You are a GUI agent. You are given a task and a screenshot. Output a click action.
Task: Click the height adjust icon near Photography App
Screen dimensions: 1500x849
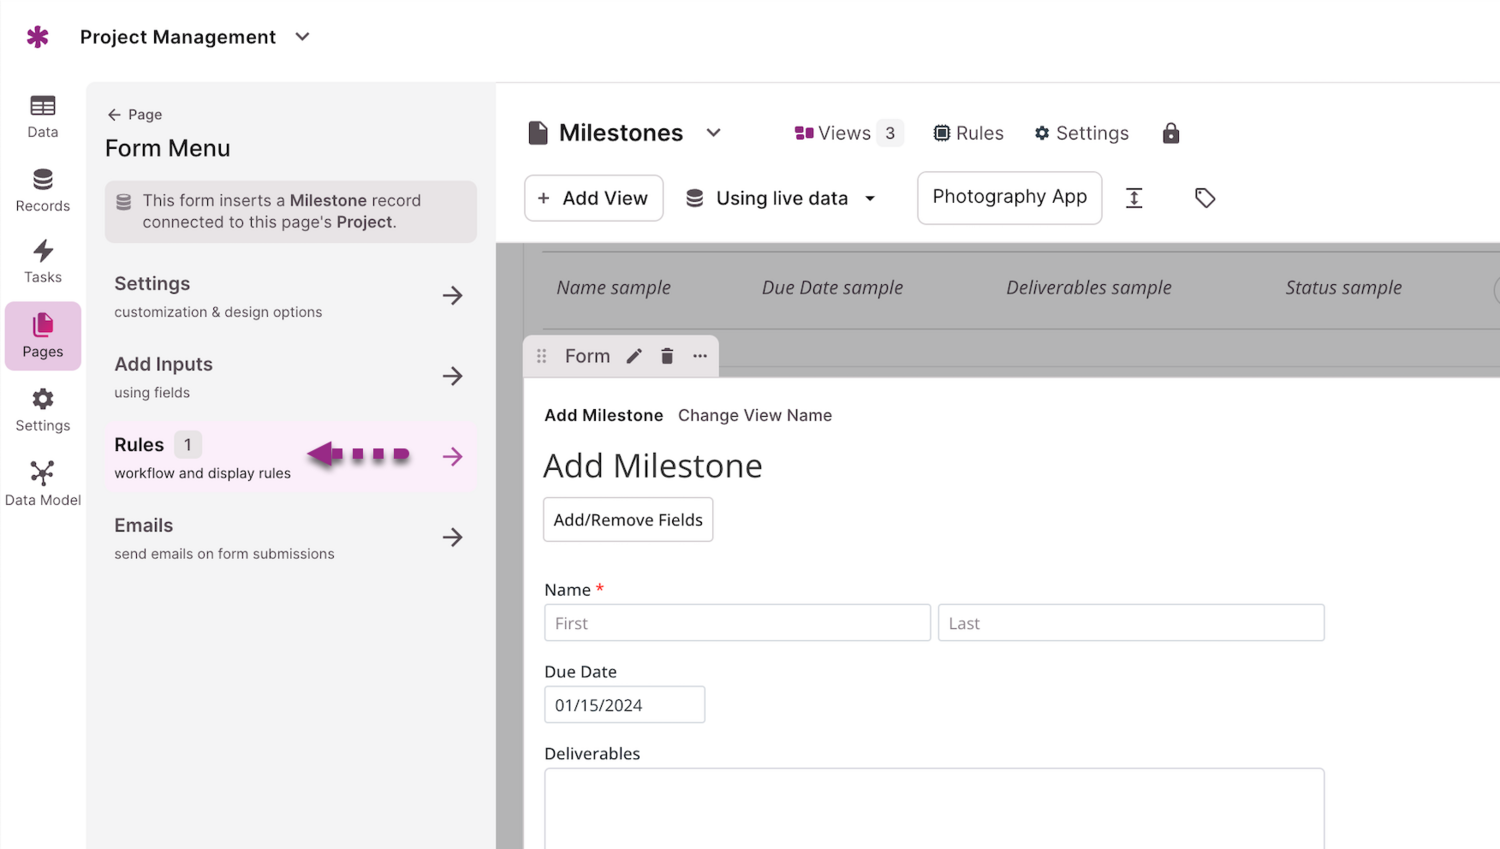pos(1134,198)
